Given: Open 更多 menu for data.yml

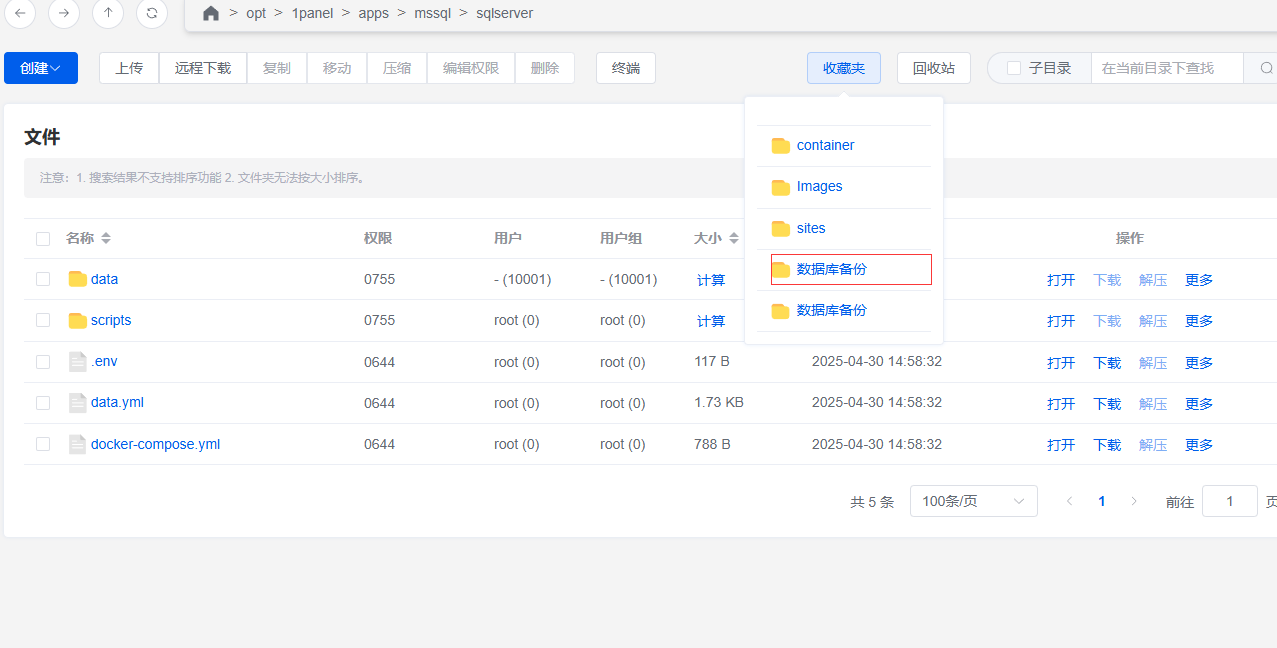Looking at the screenshot, I should (1199, 404).
